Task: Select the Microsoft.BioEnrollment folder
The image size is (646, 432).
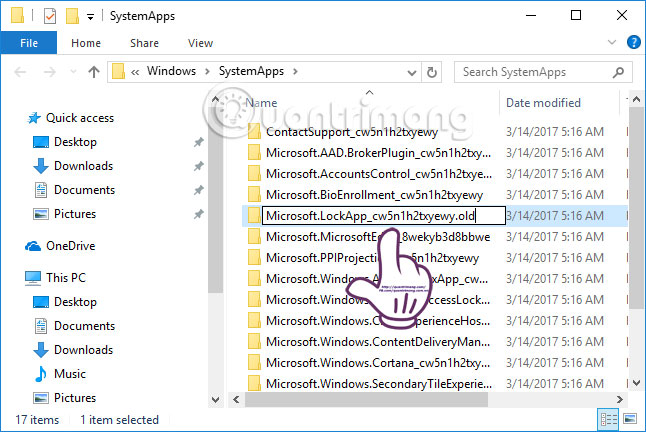Action: [374, 195]
